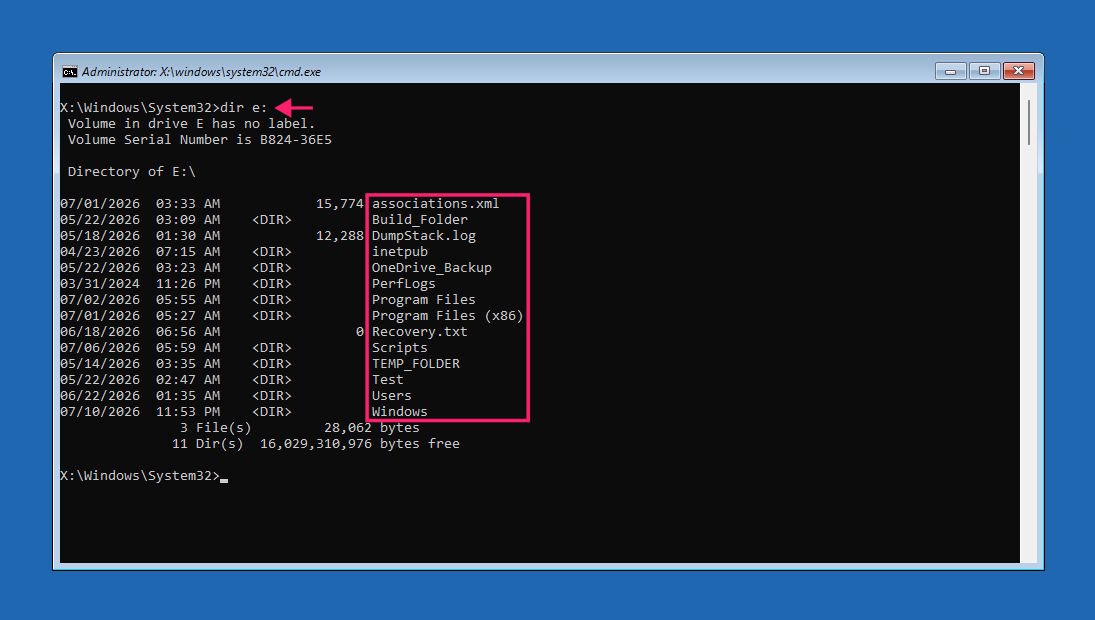Click the window title text X:\windows\system32\cmd.exe
1095x620 pixels.
click(240, 72)
